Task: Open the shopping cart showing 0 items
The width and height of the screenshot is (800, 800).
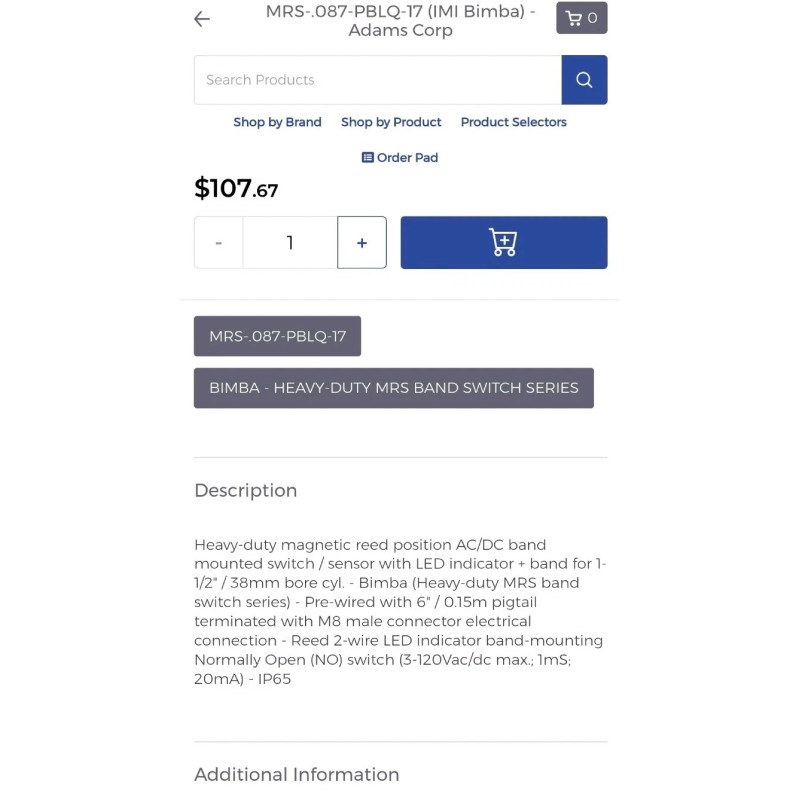Action: 581,18
